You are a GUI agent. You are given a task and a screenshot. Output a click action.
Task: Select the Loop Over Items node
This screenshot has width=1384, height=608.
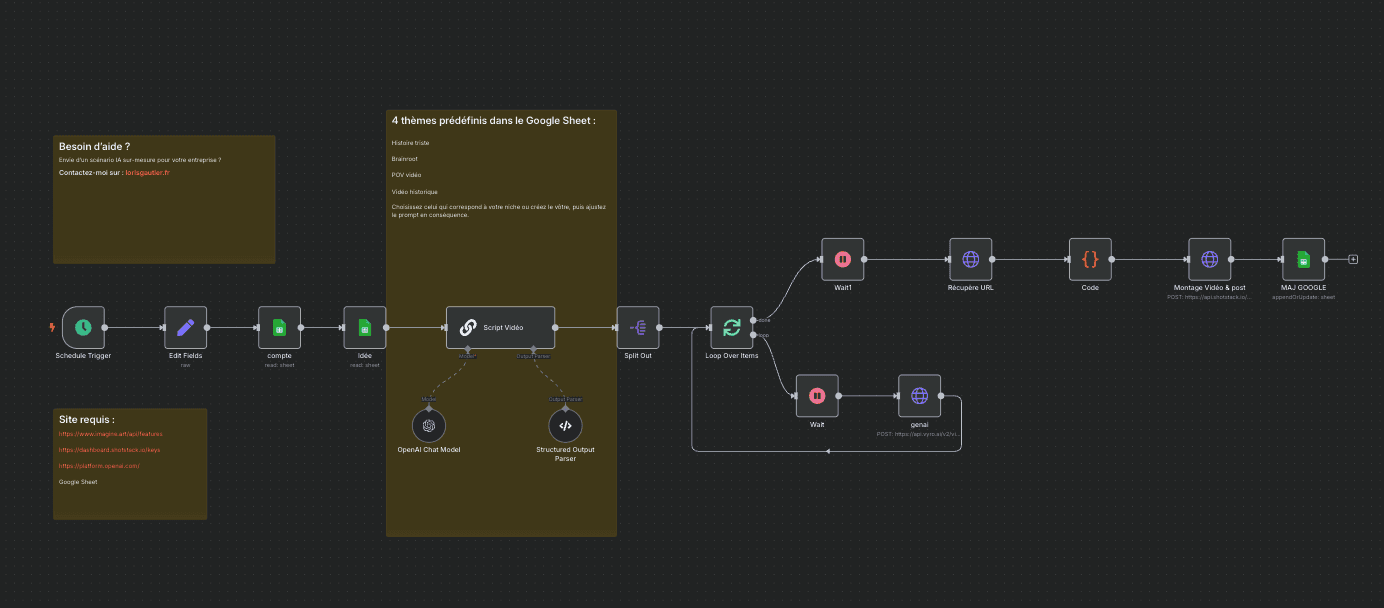732,327
